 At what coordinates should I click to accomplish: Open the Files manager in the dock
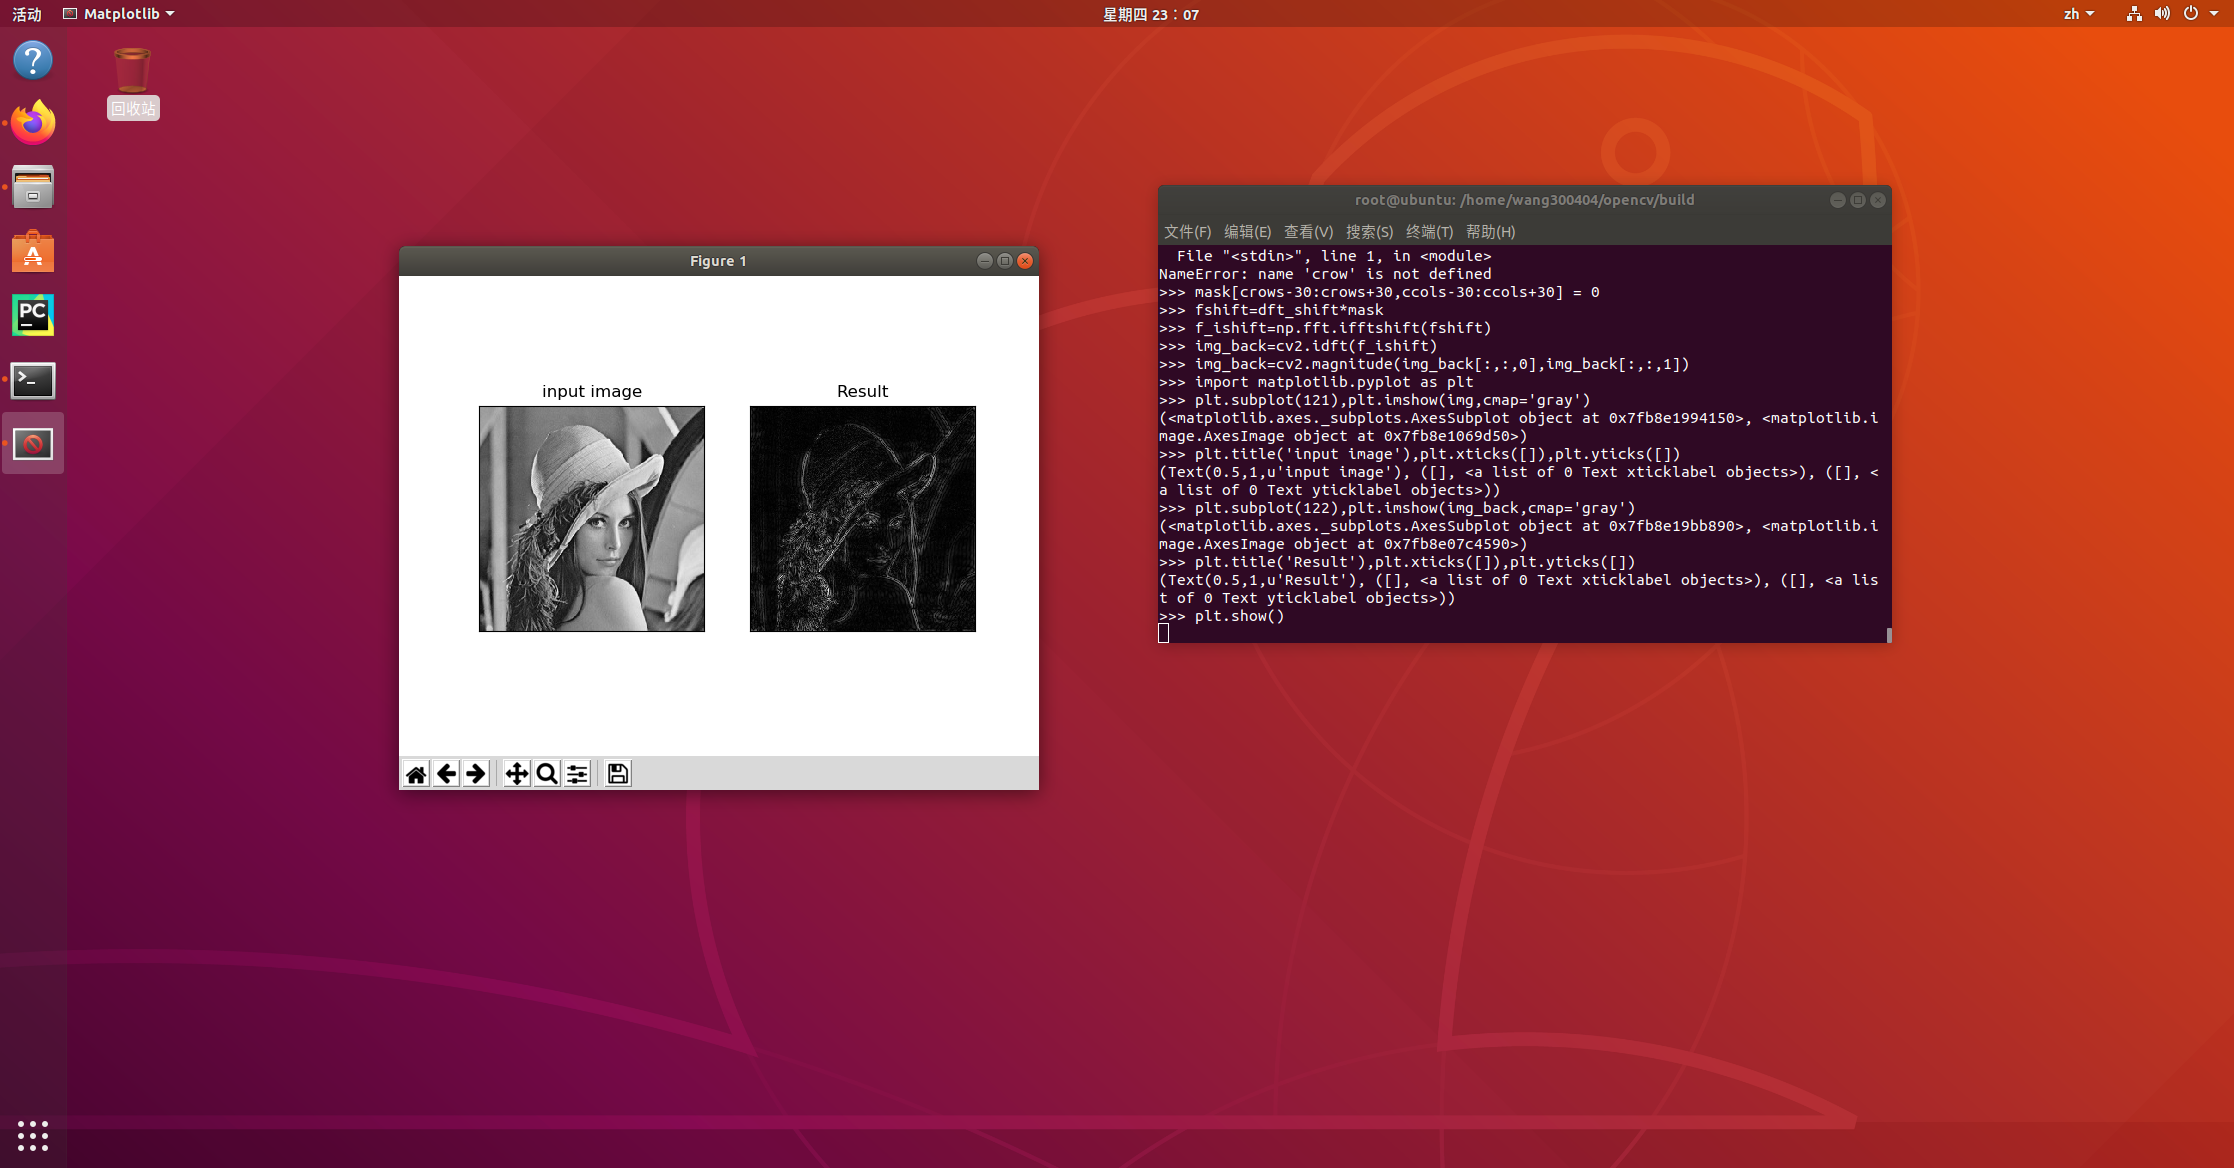tap(33, 187)
